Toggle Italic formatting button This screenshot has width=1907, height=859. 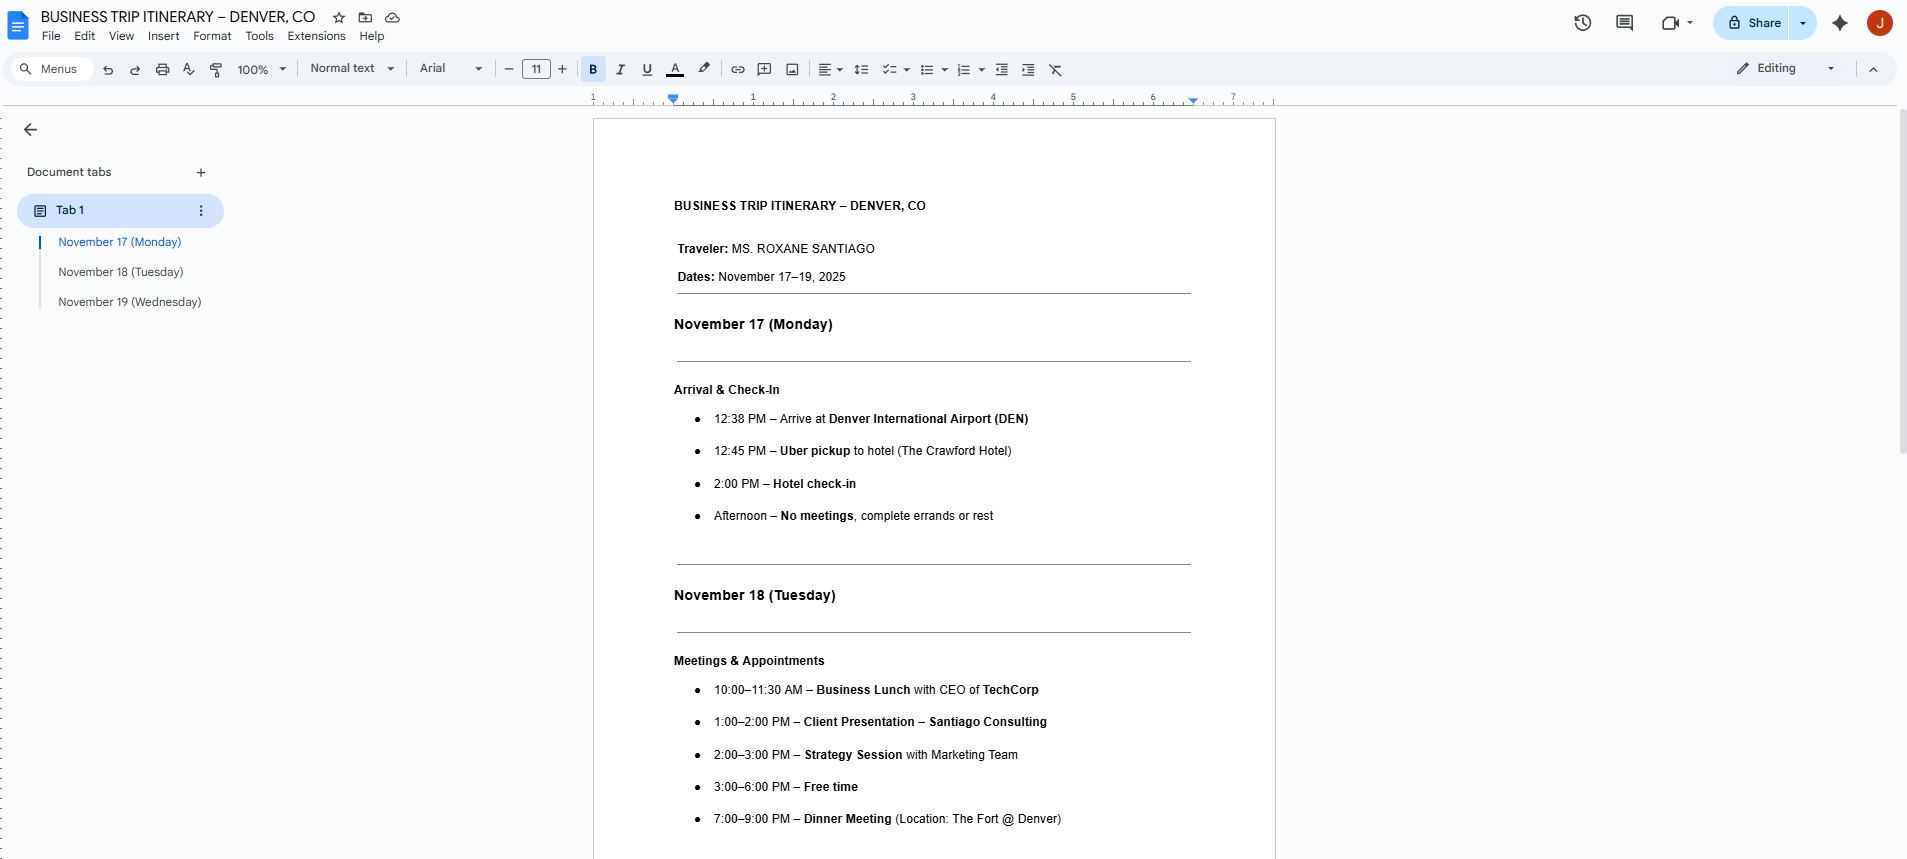(620, 70)
